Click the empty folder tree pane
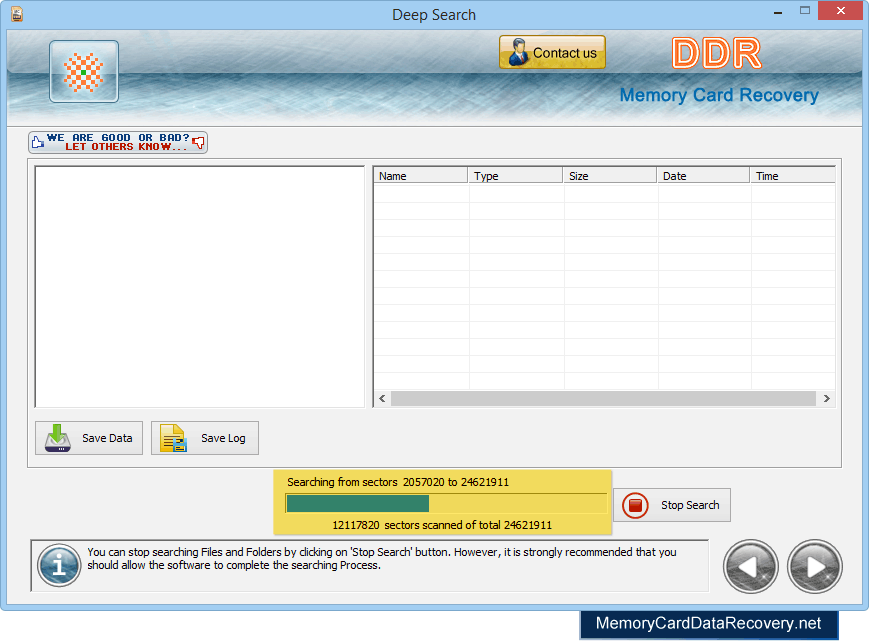The width and height of the screenshot is (869, 641). click(x=200, y=286)
